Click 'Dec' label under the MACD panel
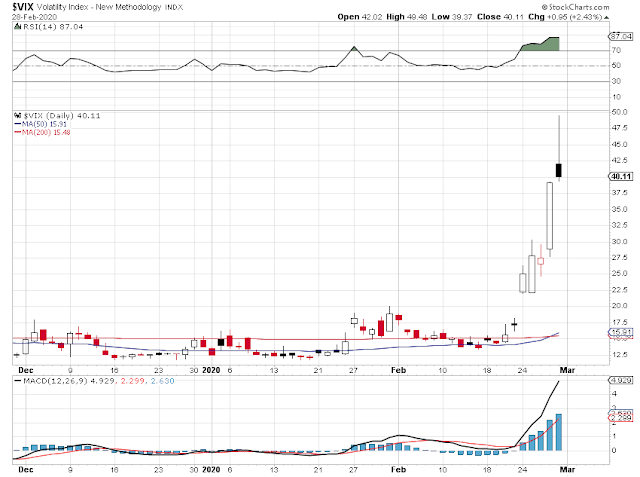Image resolution: width=640 pixels, height=477 pixels. click(26, 469)
